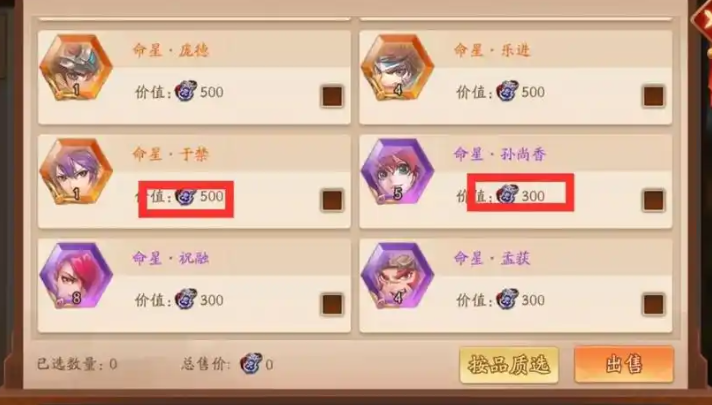Tap the 于禁 hero portrait icon
The image size is (712, 405).
[x=76, y=172]
